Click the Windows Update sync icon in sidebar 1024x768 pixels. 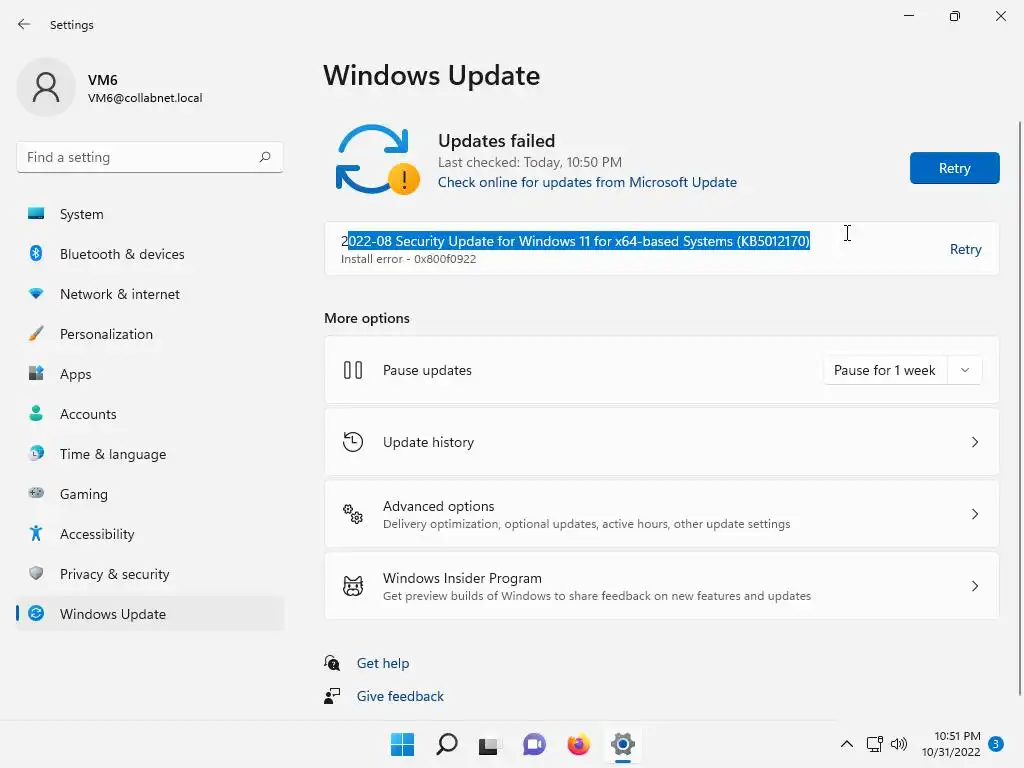click(36, 613)
